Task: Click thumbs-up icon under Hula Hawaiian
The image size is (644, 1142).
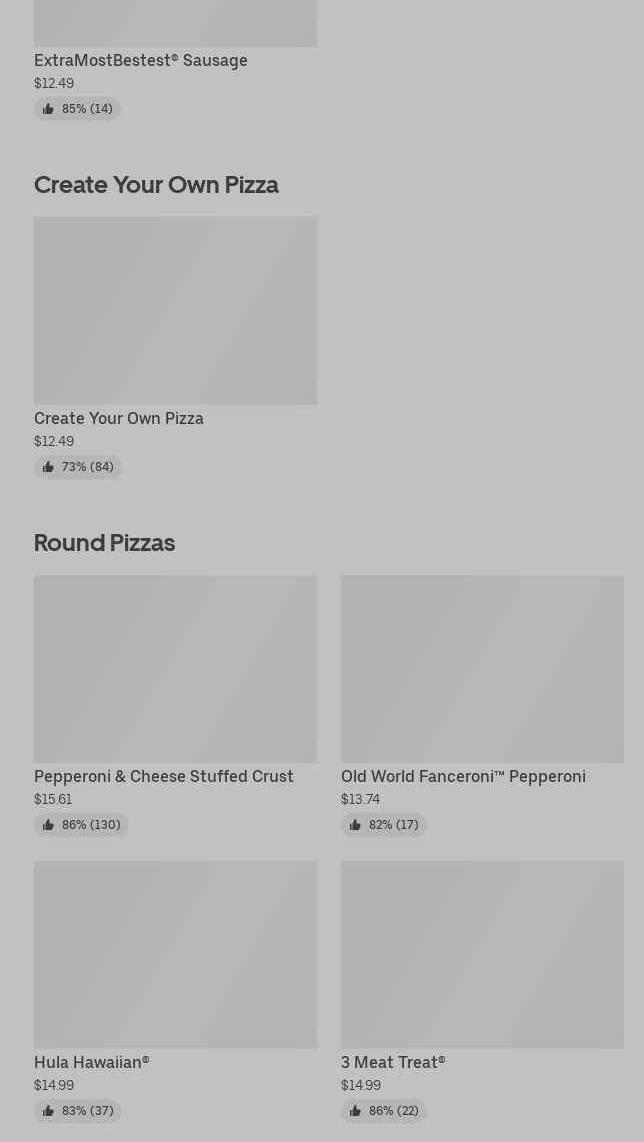Action: (x=48, y=1111)
